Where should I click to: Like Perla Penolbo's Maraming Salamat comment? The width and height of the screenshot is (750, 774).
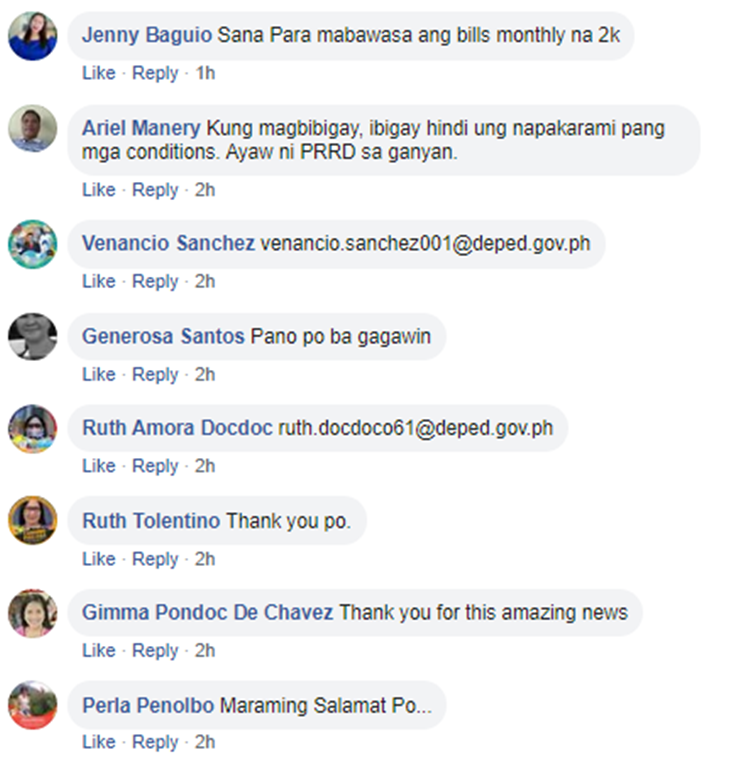[x=99, y=742]
